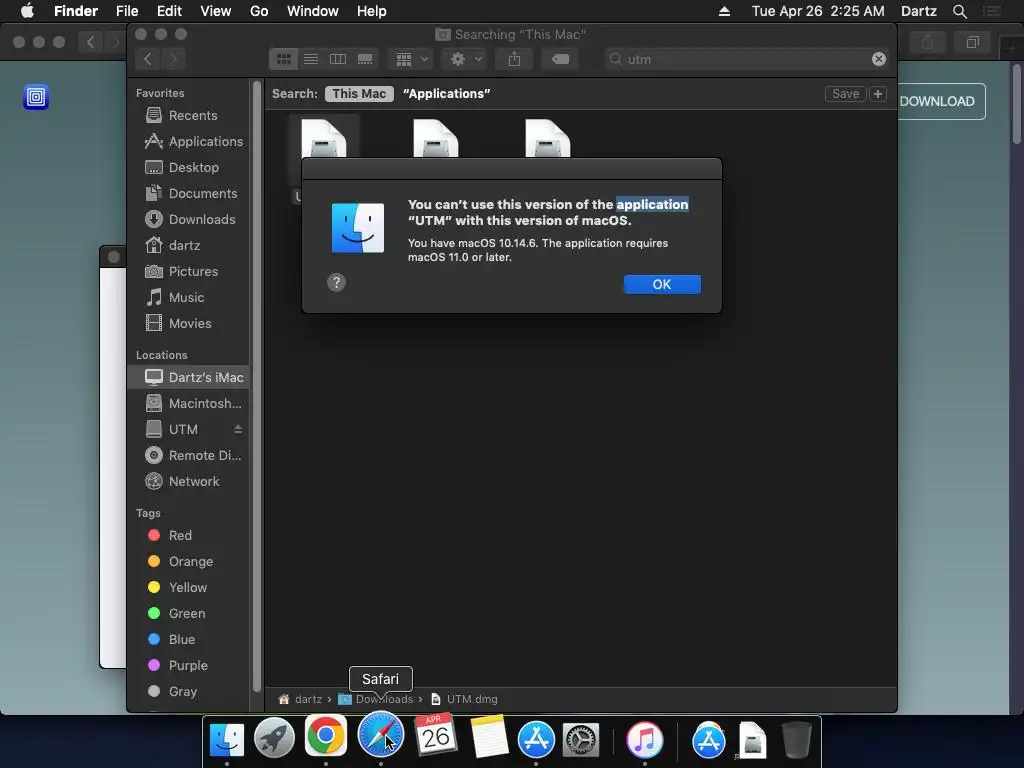The width and height of the screenshot is (1024, 768).
Task: Click dartz in the path bar
Action: [300, 699]
